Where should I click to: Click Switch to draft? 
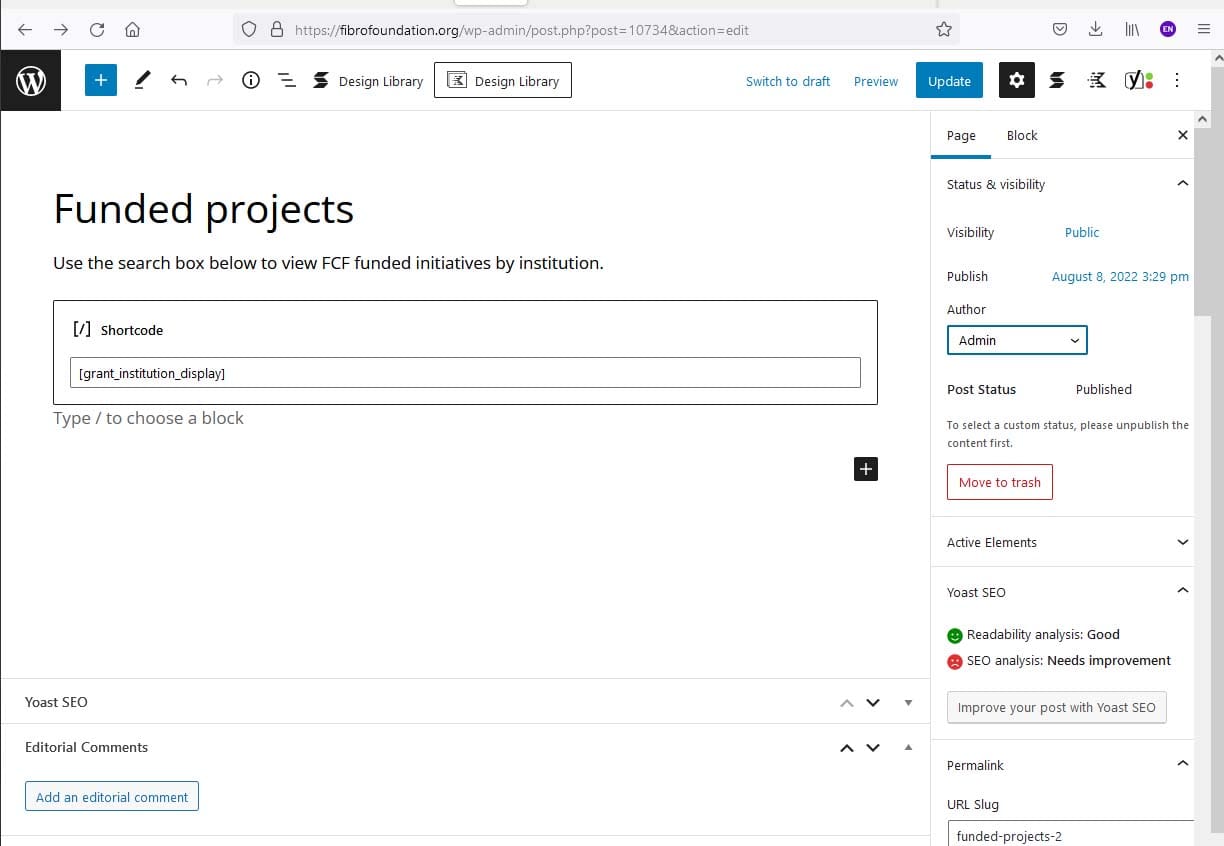click(788, 81)
